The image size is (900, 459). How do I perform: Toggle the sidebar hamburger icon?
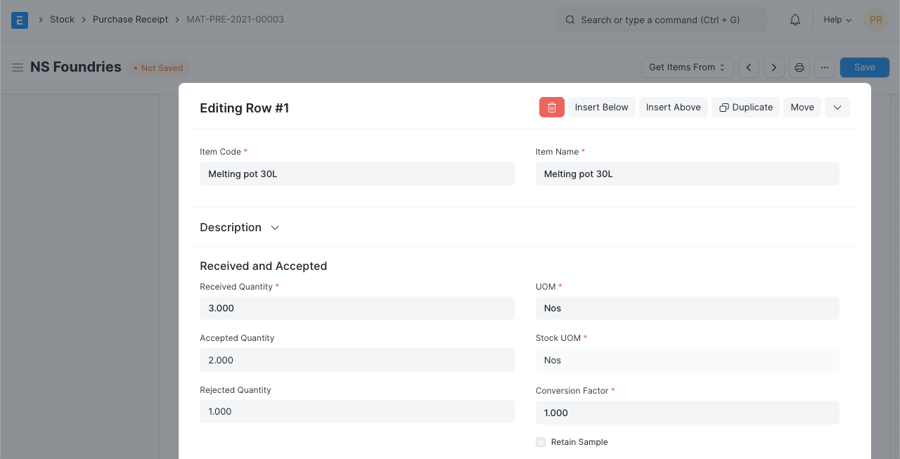[x=17, y=68]
